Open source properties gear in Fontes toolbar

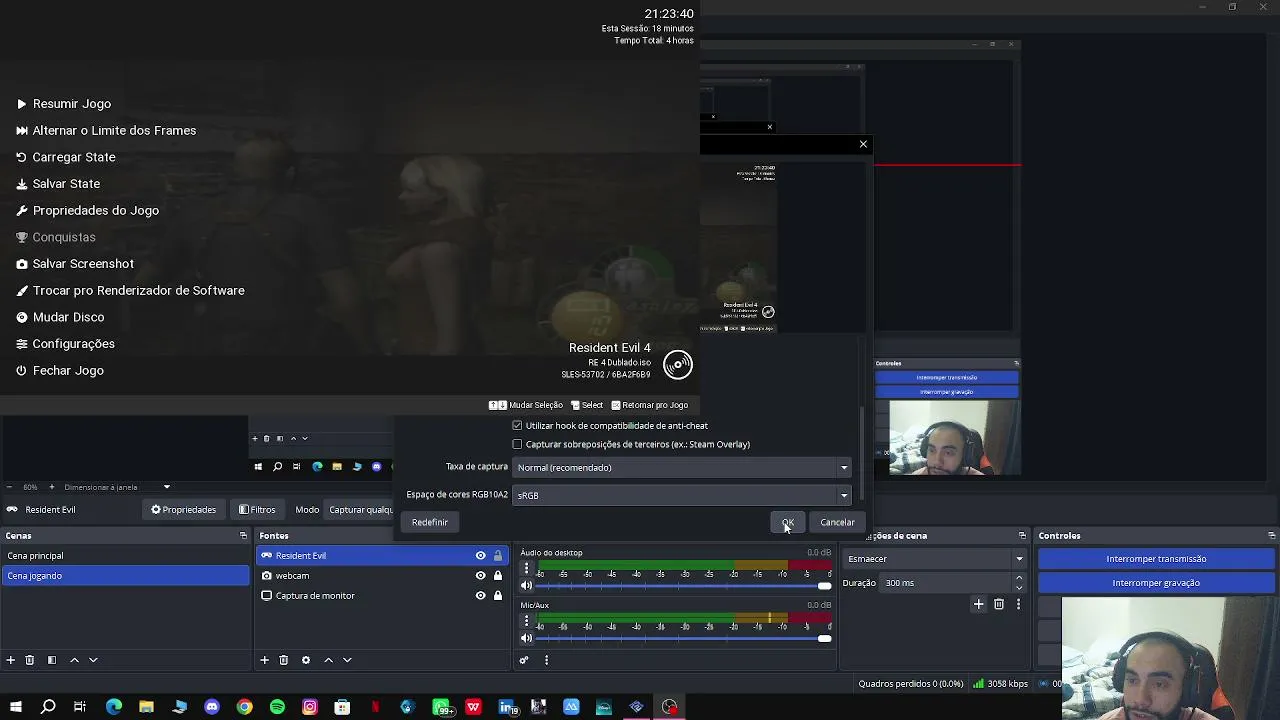tap(306, 660)
